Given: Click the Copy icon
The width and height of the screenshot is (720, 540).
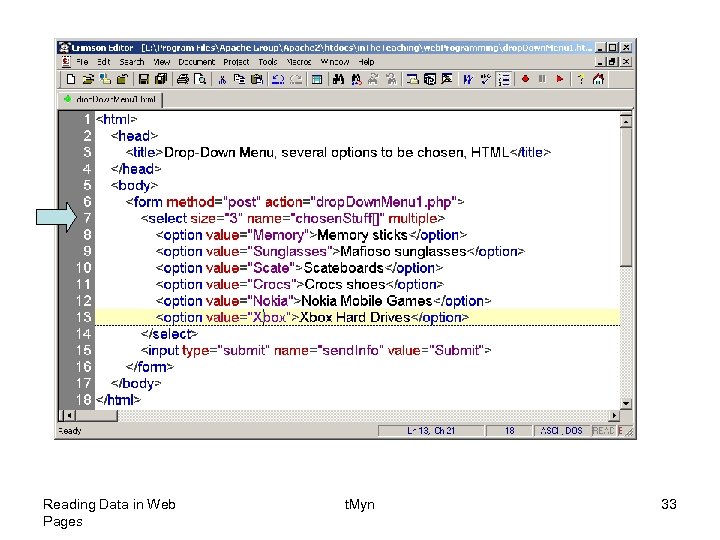Looking at the screenshot, I should [239, 79].
